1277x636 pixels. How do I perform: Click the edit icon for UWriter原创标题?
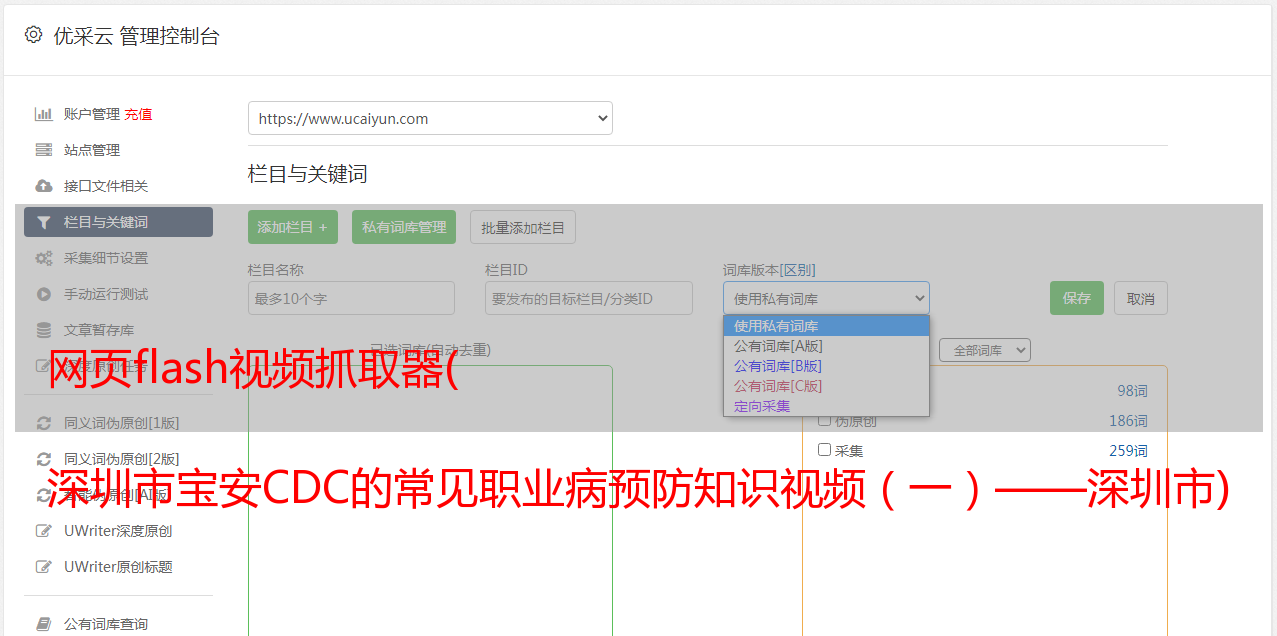point(43,567)
